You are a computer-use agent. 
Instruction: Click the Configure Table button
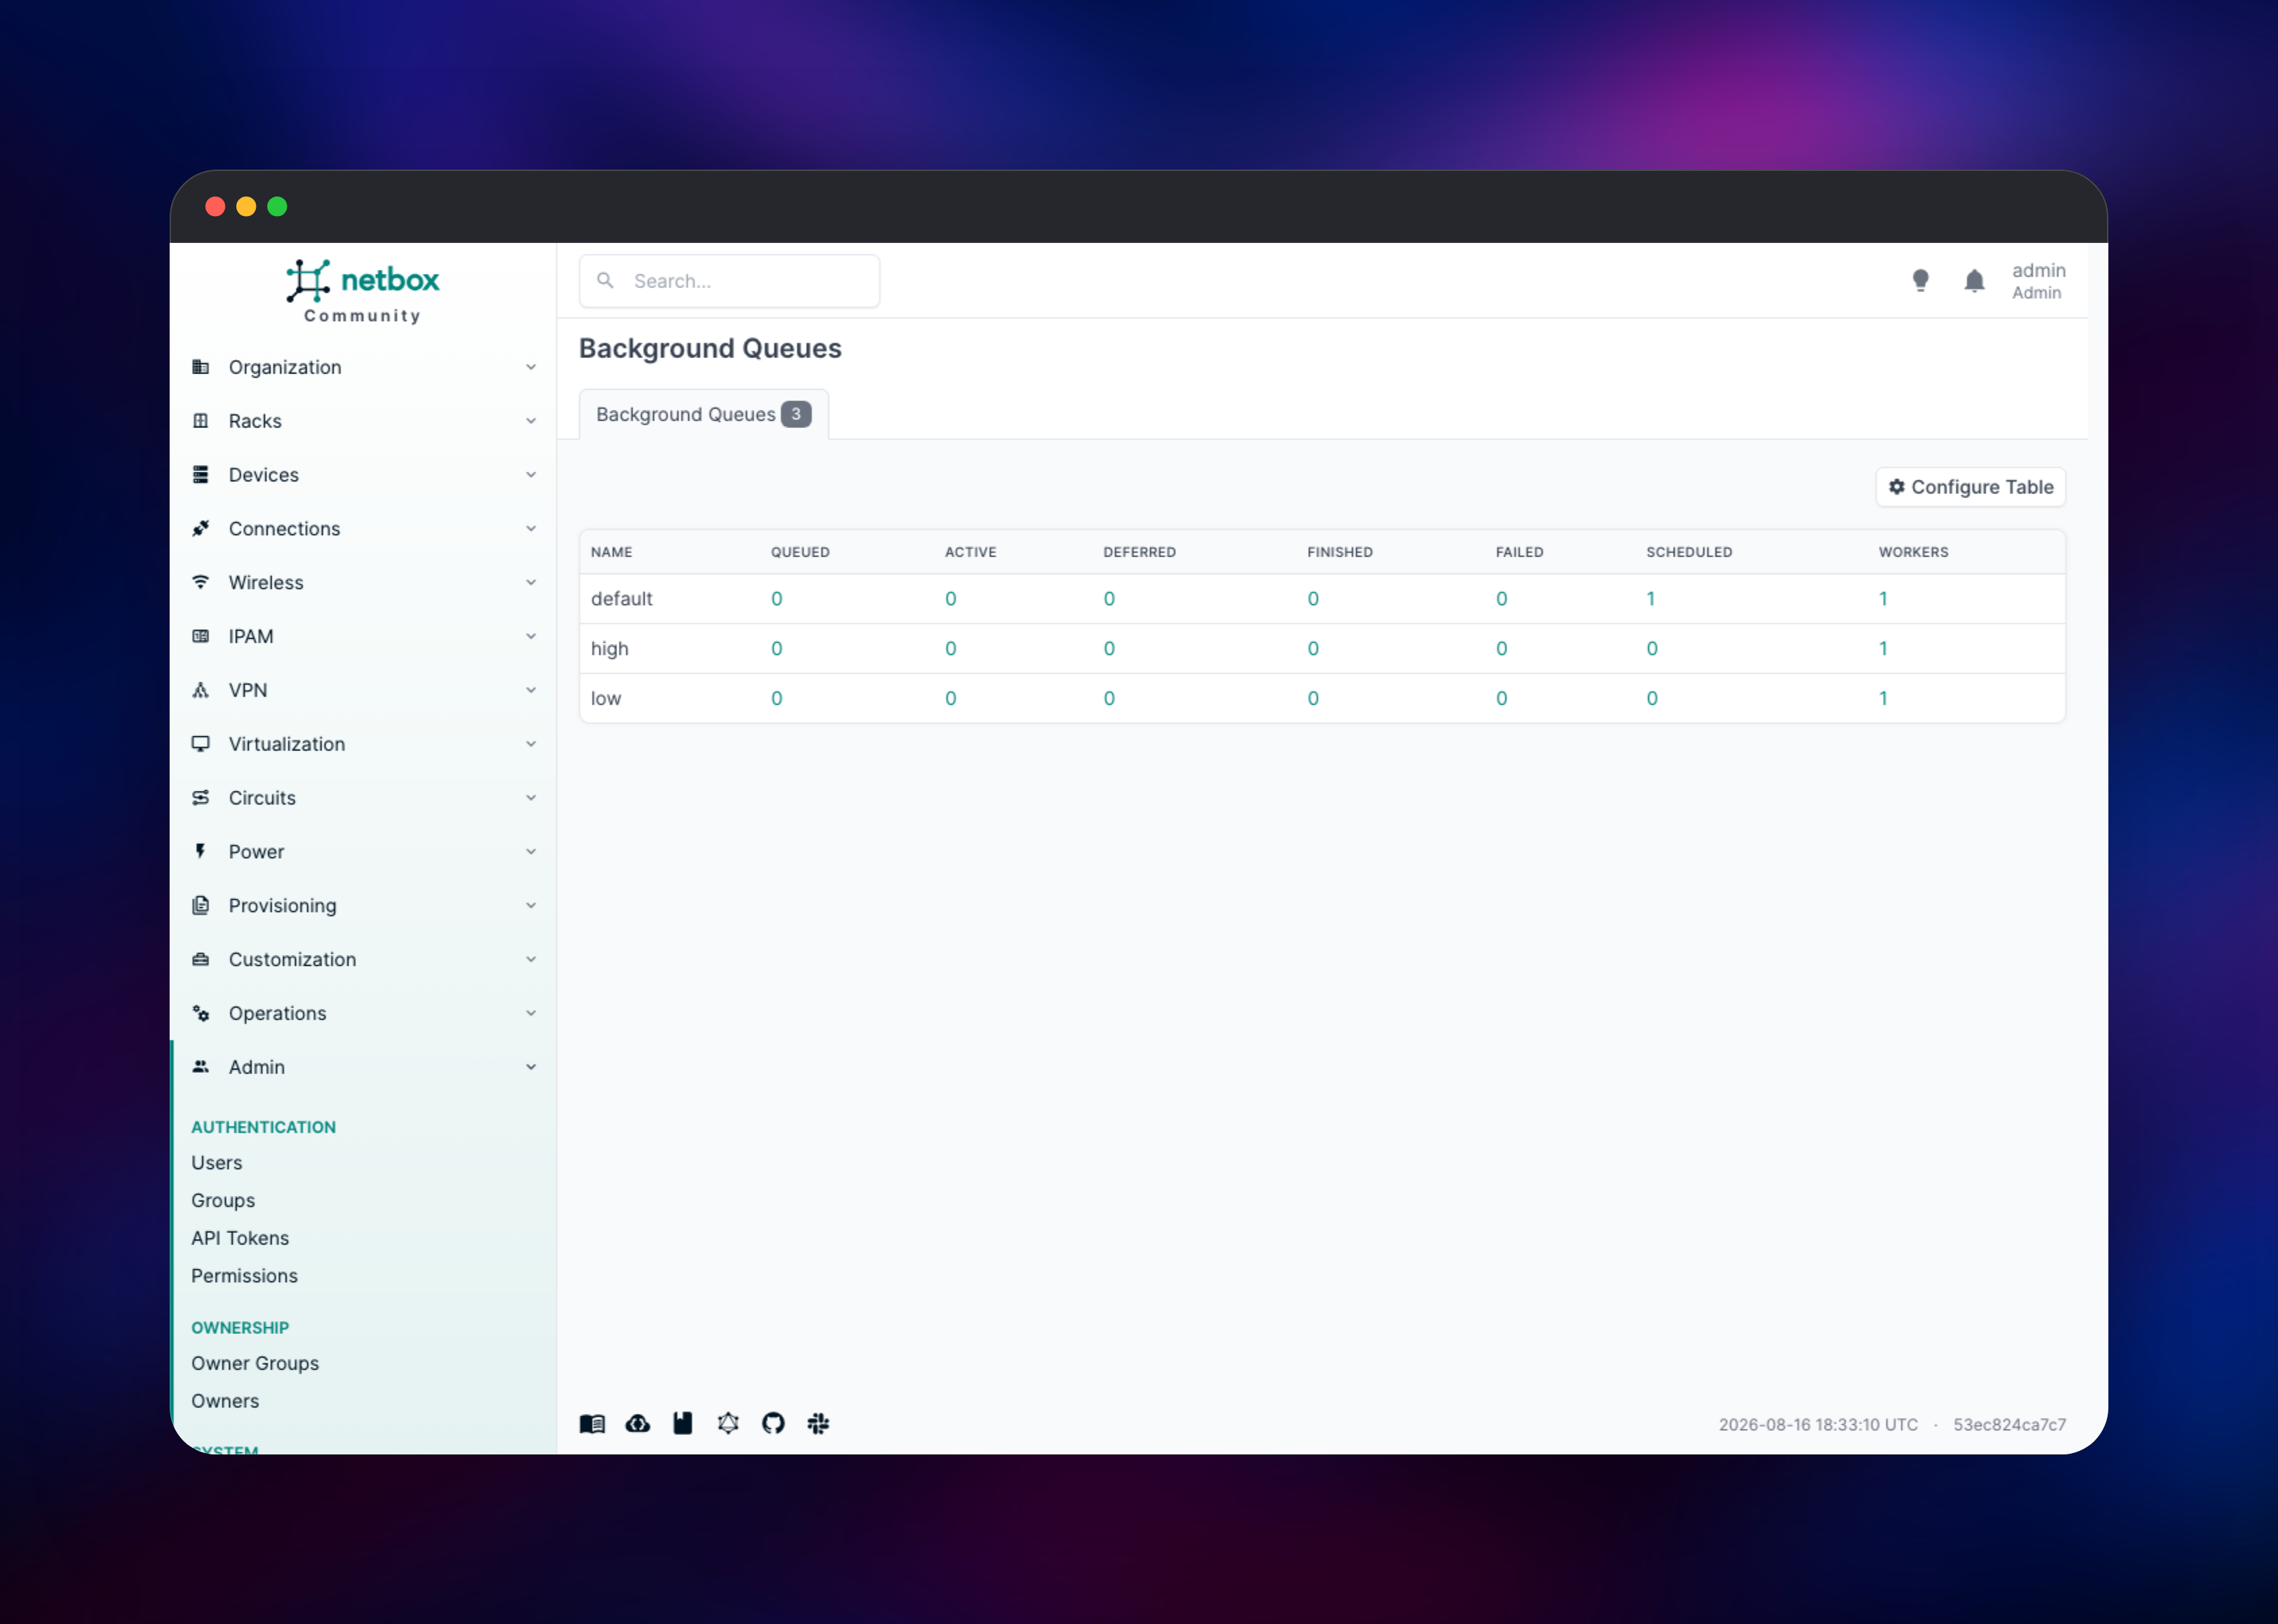coord(1970,487)
